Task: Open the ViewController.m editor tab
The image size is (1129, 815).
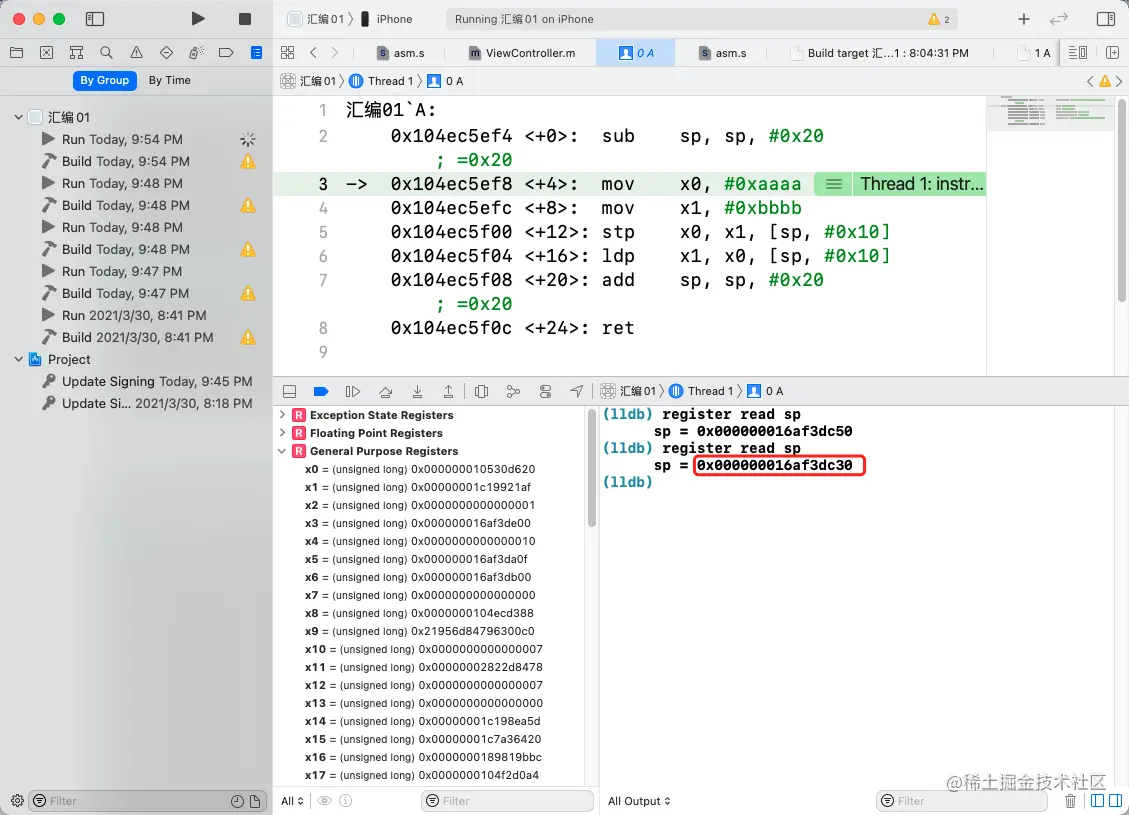Action: point(522,53)
